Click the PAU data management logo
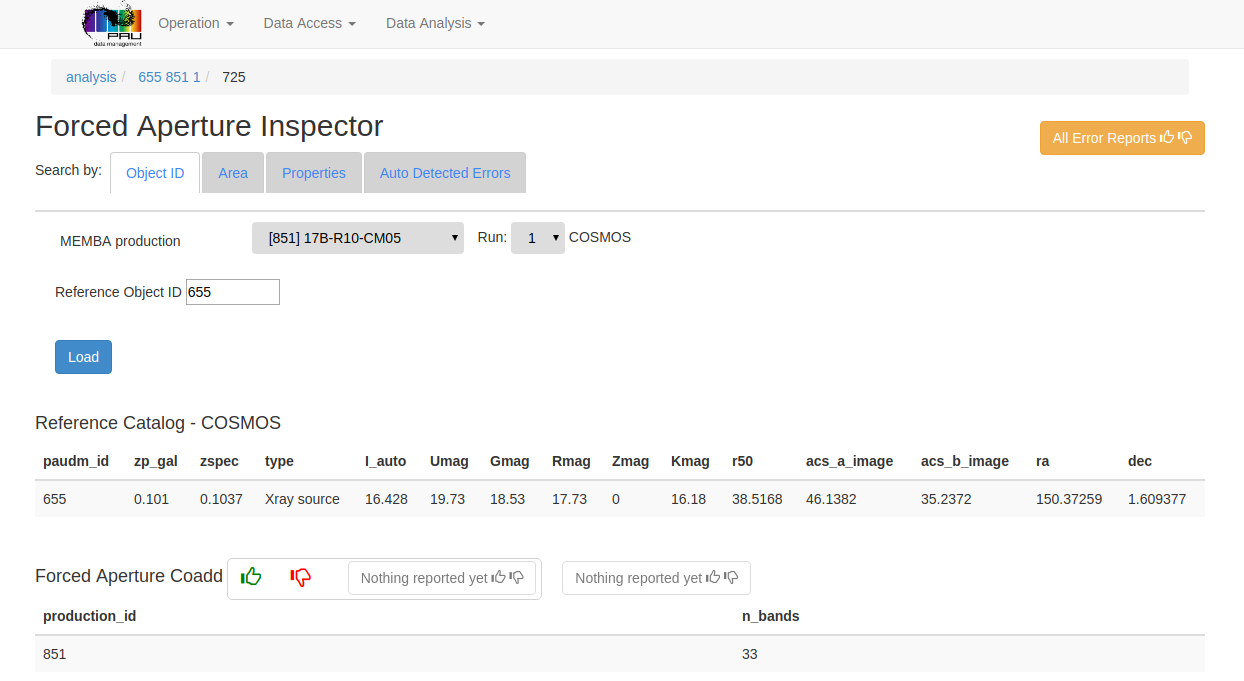1244x681 pixels. pos(112,24)
